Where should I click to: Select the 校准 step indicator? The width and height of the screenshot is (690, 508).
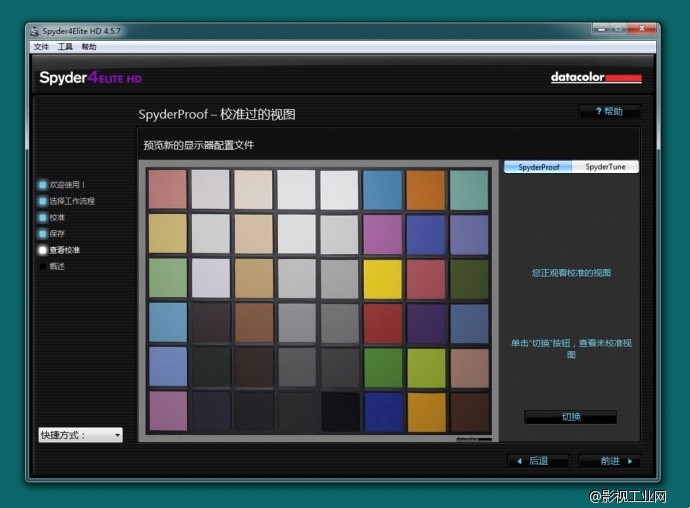tap(52, 217)
